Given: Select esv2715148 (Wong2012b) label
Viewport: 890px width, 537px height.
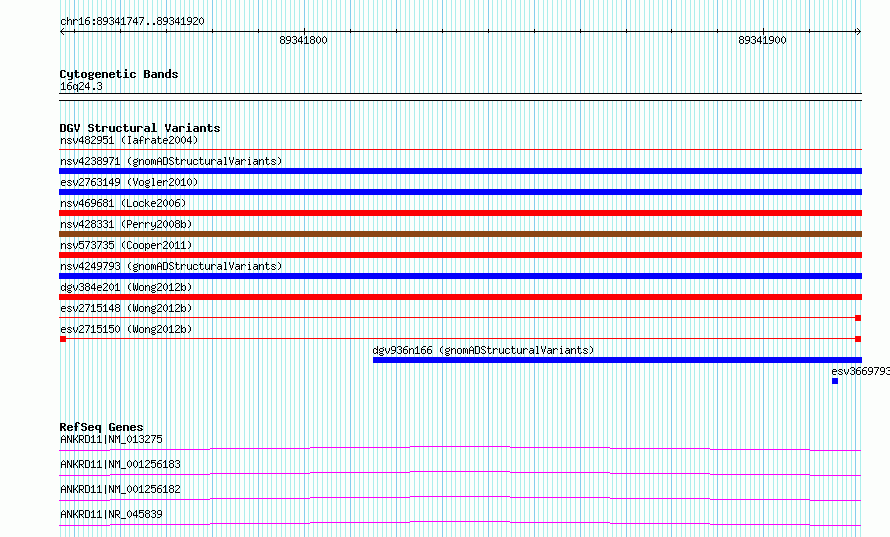Looking at the screenshot, I should click(126, 308).
